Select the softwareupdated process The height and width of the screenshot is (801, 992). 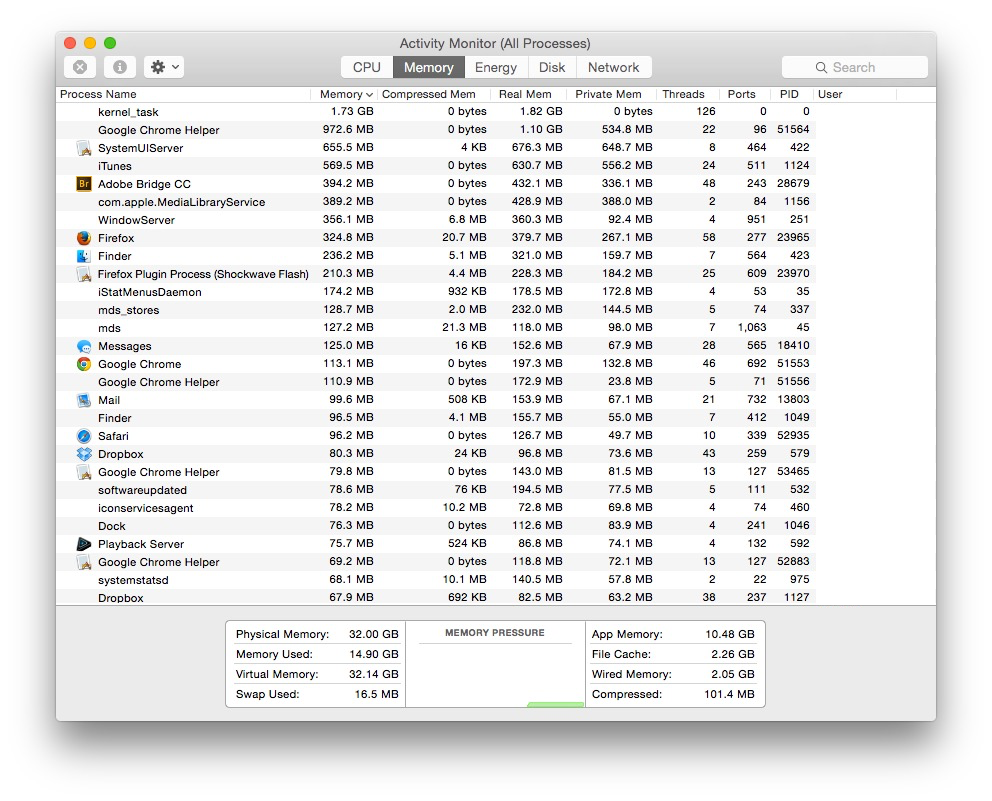436,490
